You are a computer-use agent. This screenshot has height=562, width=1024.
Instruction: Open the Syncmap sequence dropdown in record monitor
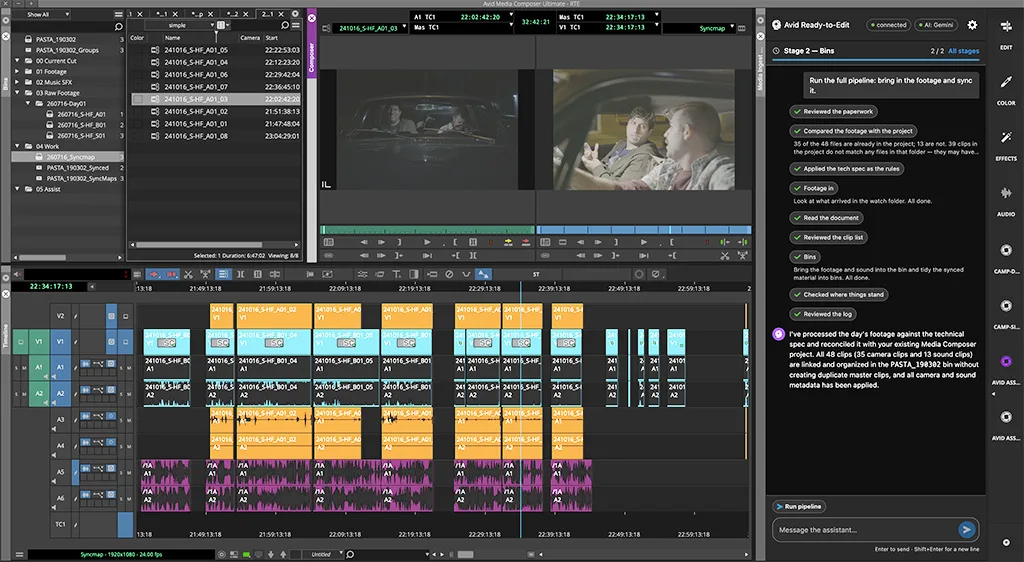(x=699, y=28)
